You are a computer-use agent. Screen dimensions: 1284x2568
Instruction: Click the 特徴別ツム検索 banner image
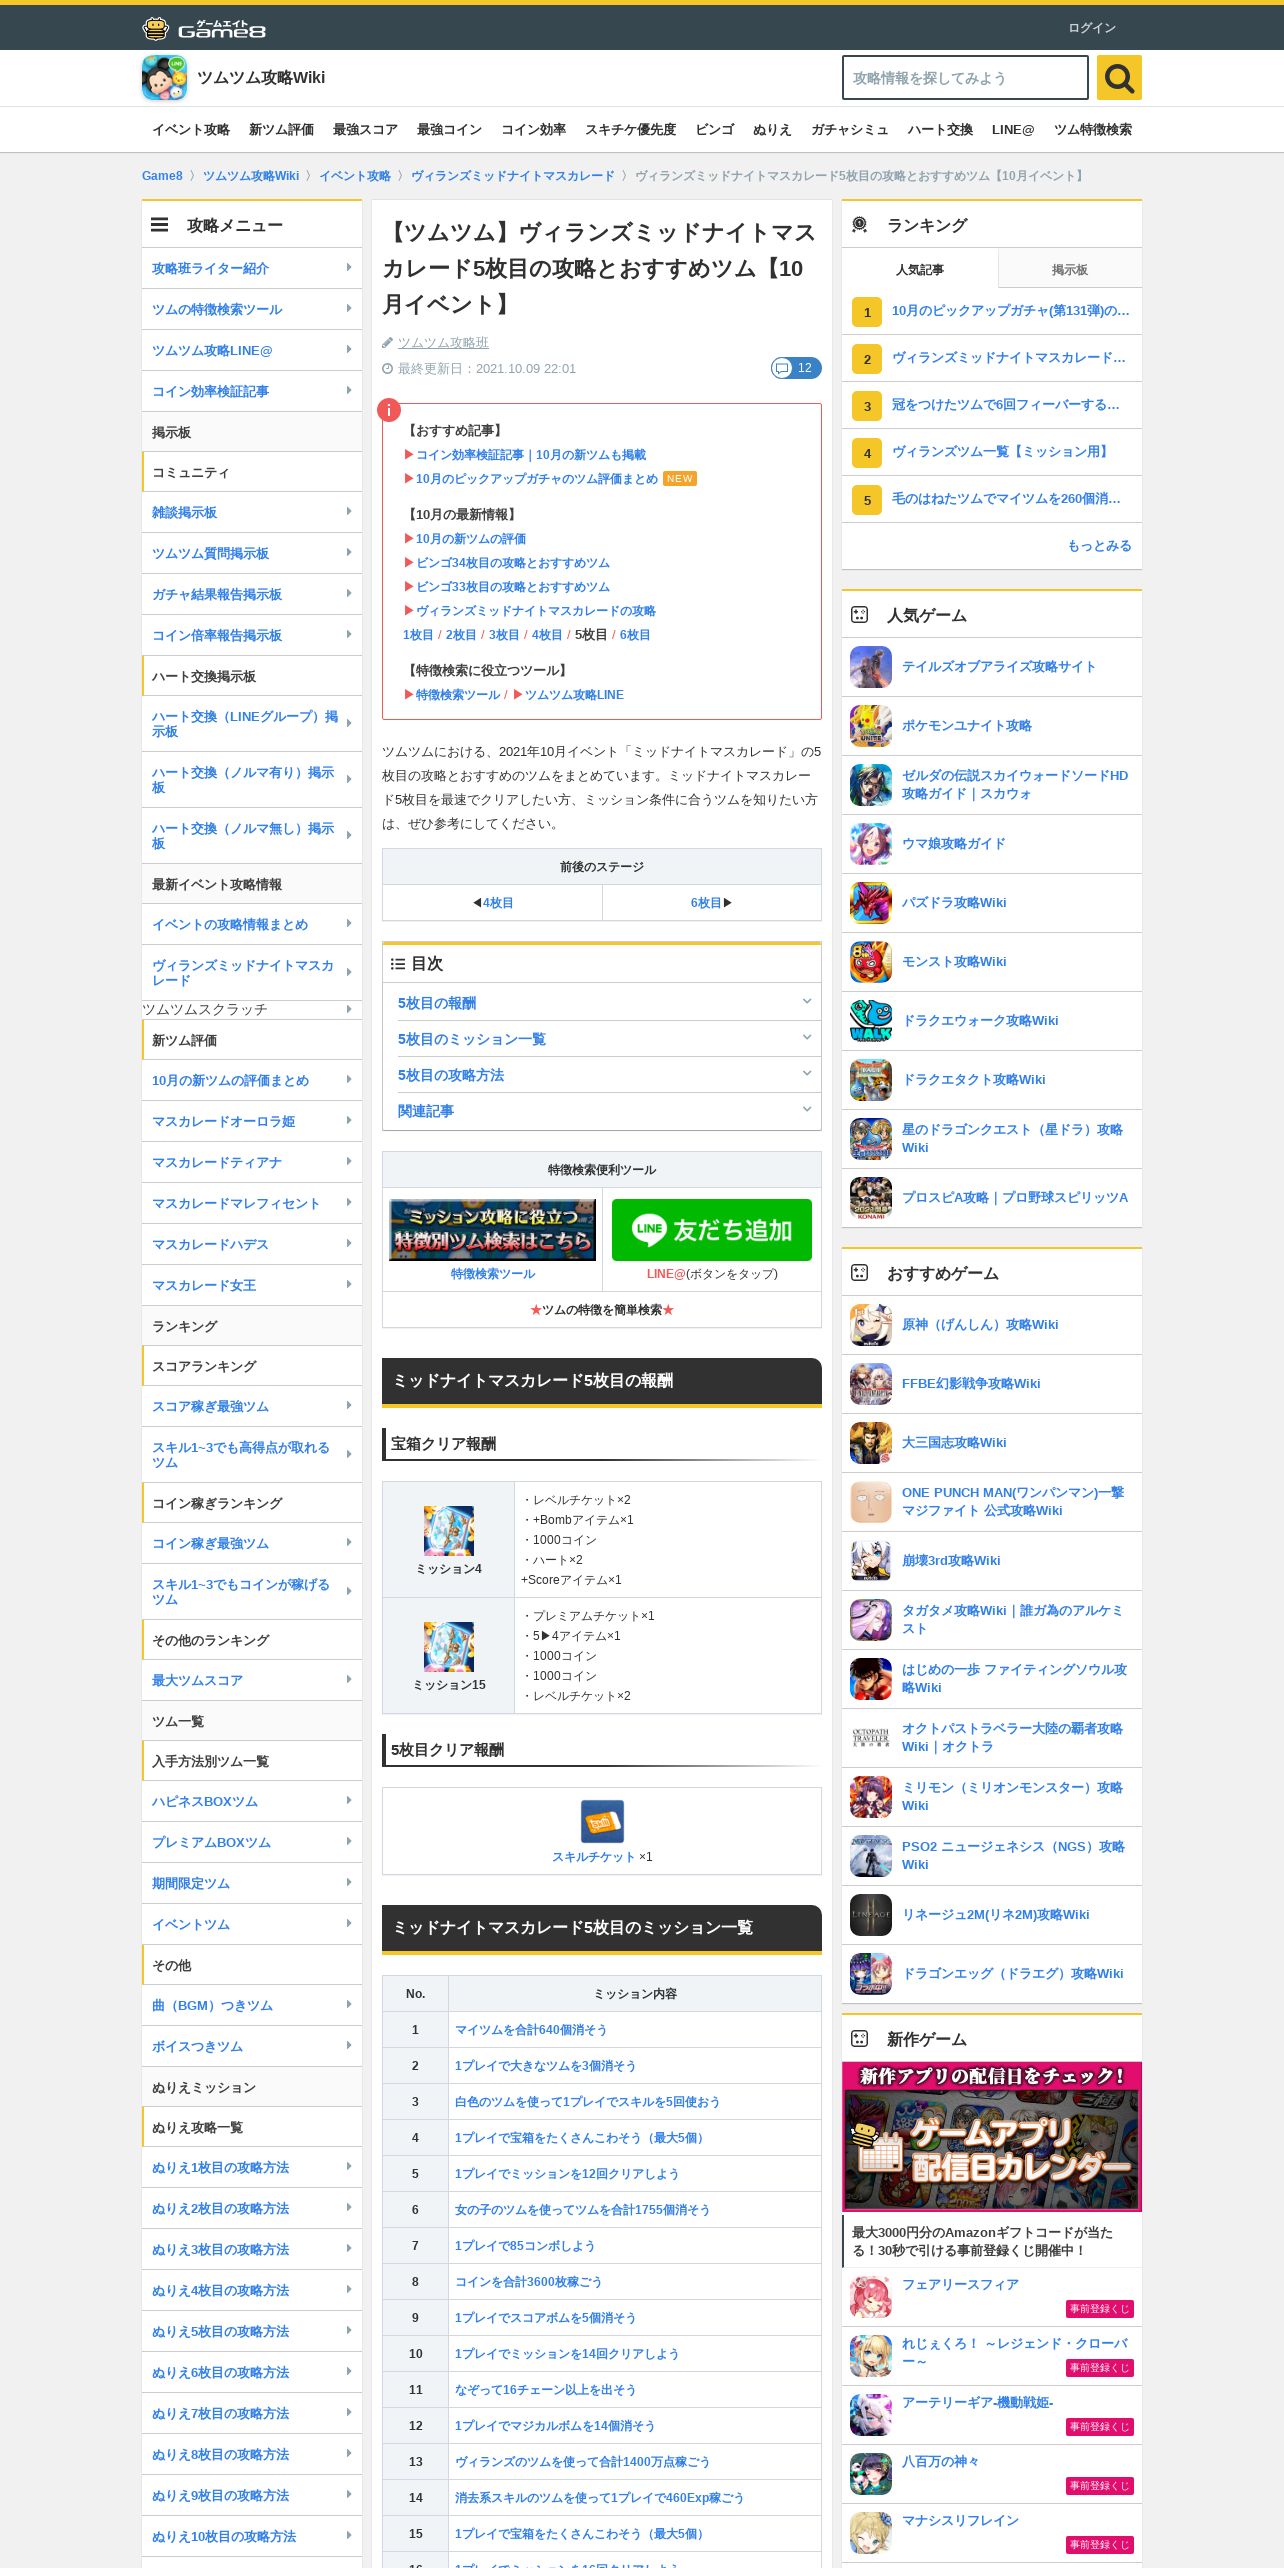[x=492, y=1230]
